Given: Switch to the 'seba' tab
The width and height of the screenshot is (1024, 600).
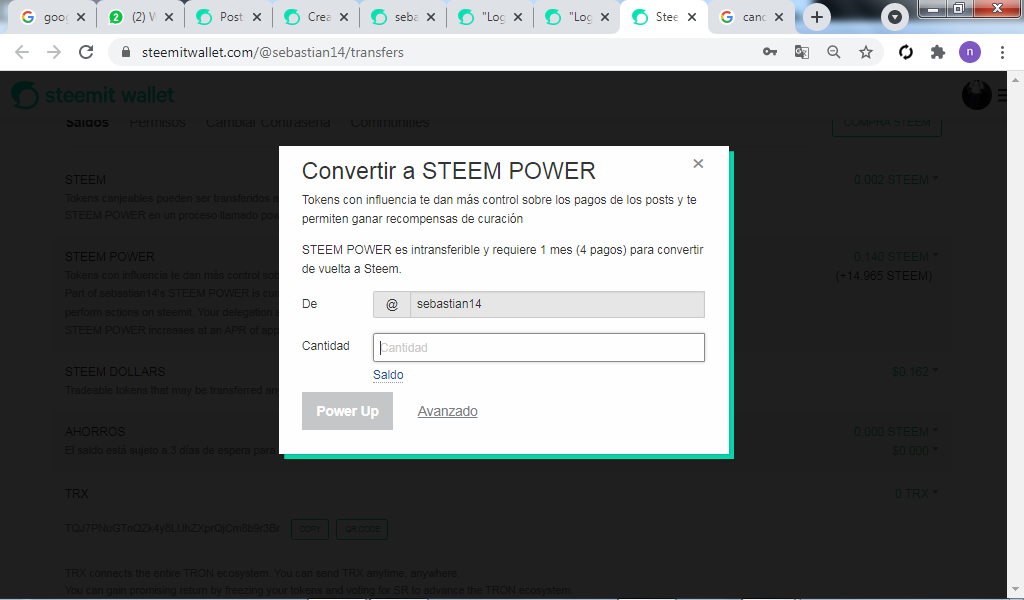Looking at the screenshot, I should [x=396, y=17].
